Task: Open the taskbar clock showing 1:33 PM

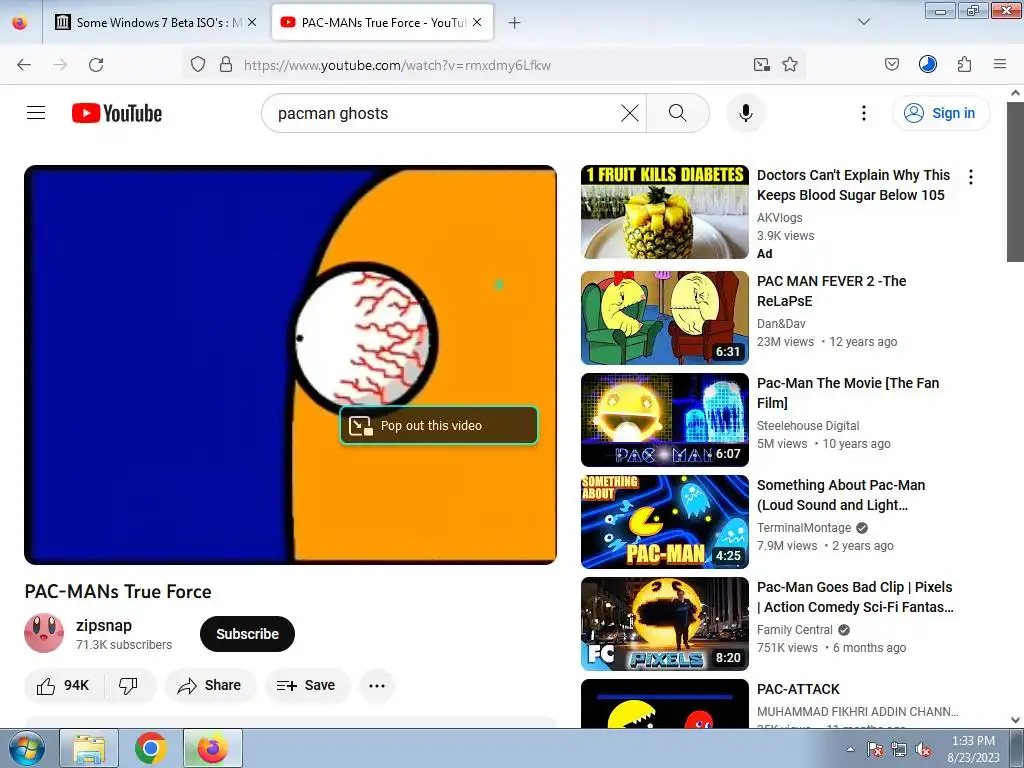Action: 973,749
